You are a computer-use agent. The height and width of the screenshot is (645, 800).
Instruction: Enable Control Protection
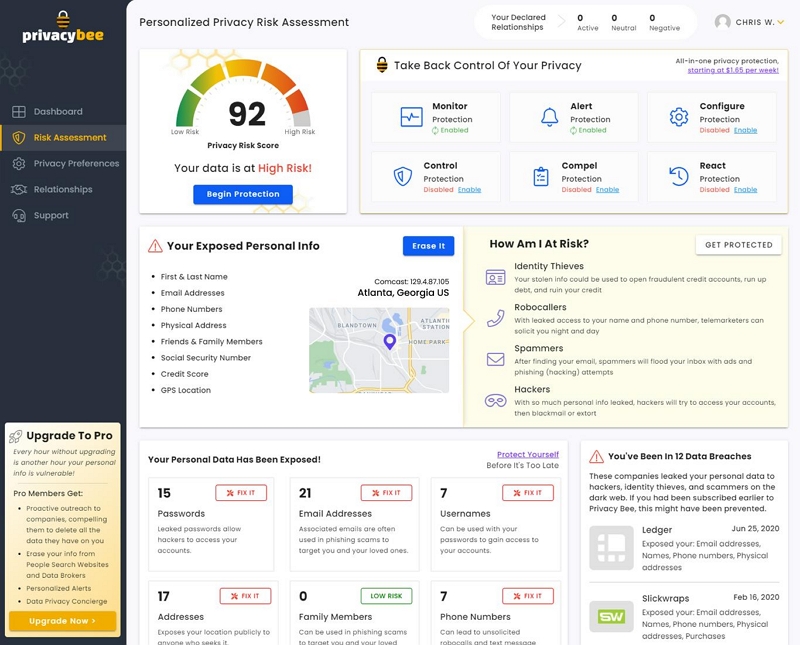469,190
